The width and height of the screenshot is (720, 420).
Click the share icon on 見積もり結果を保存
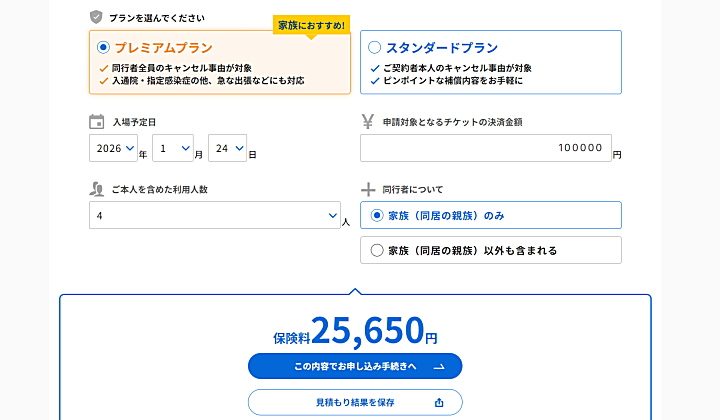pos(438,403)
